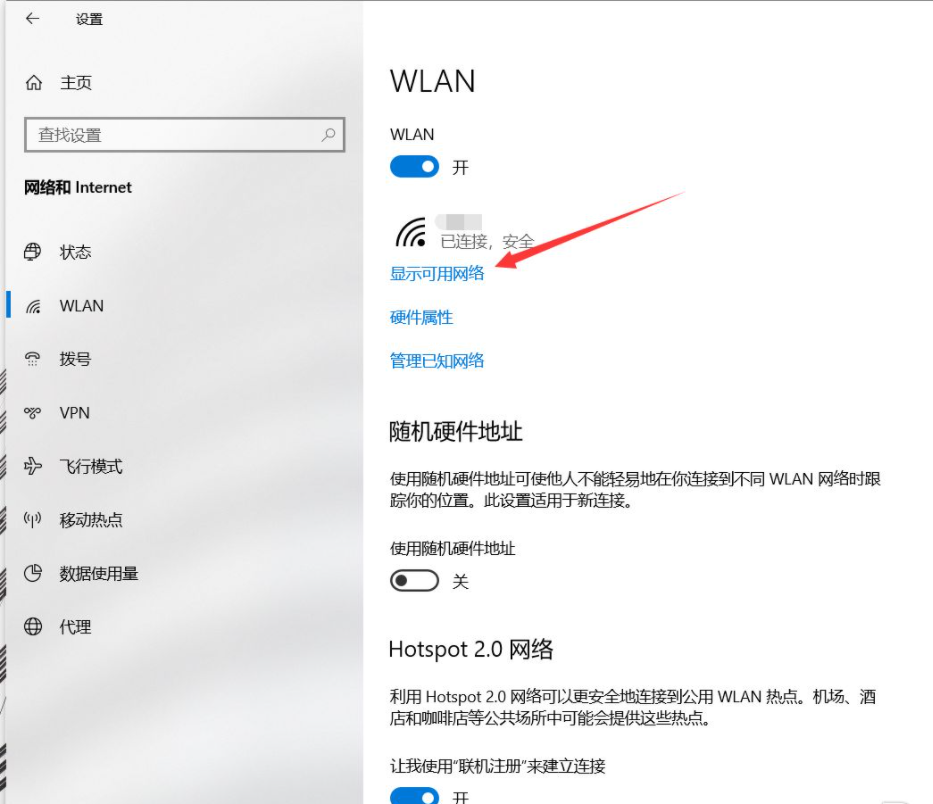Click the VPN icon in sidebar
933x804 pixels.
[x=33, y=412]
